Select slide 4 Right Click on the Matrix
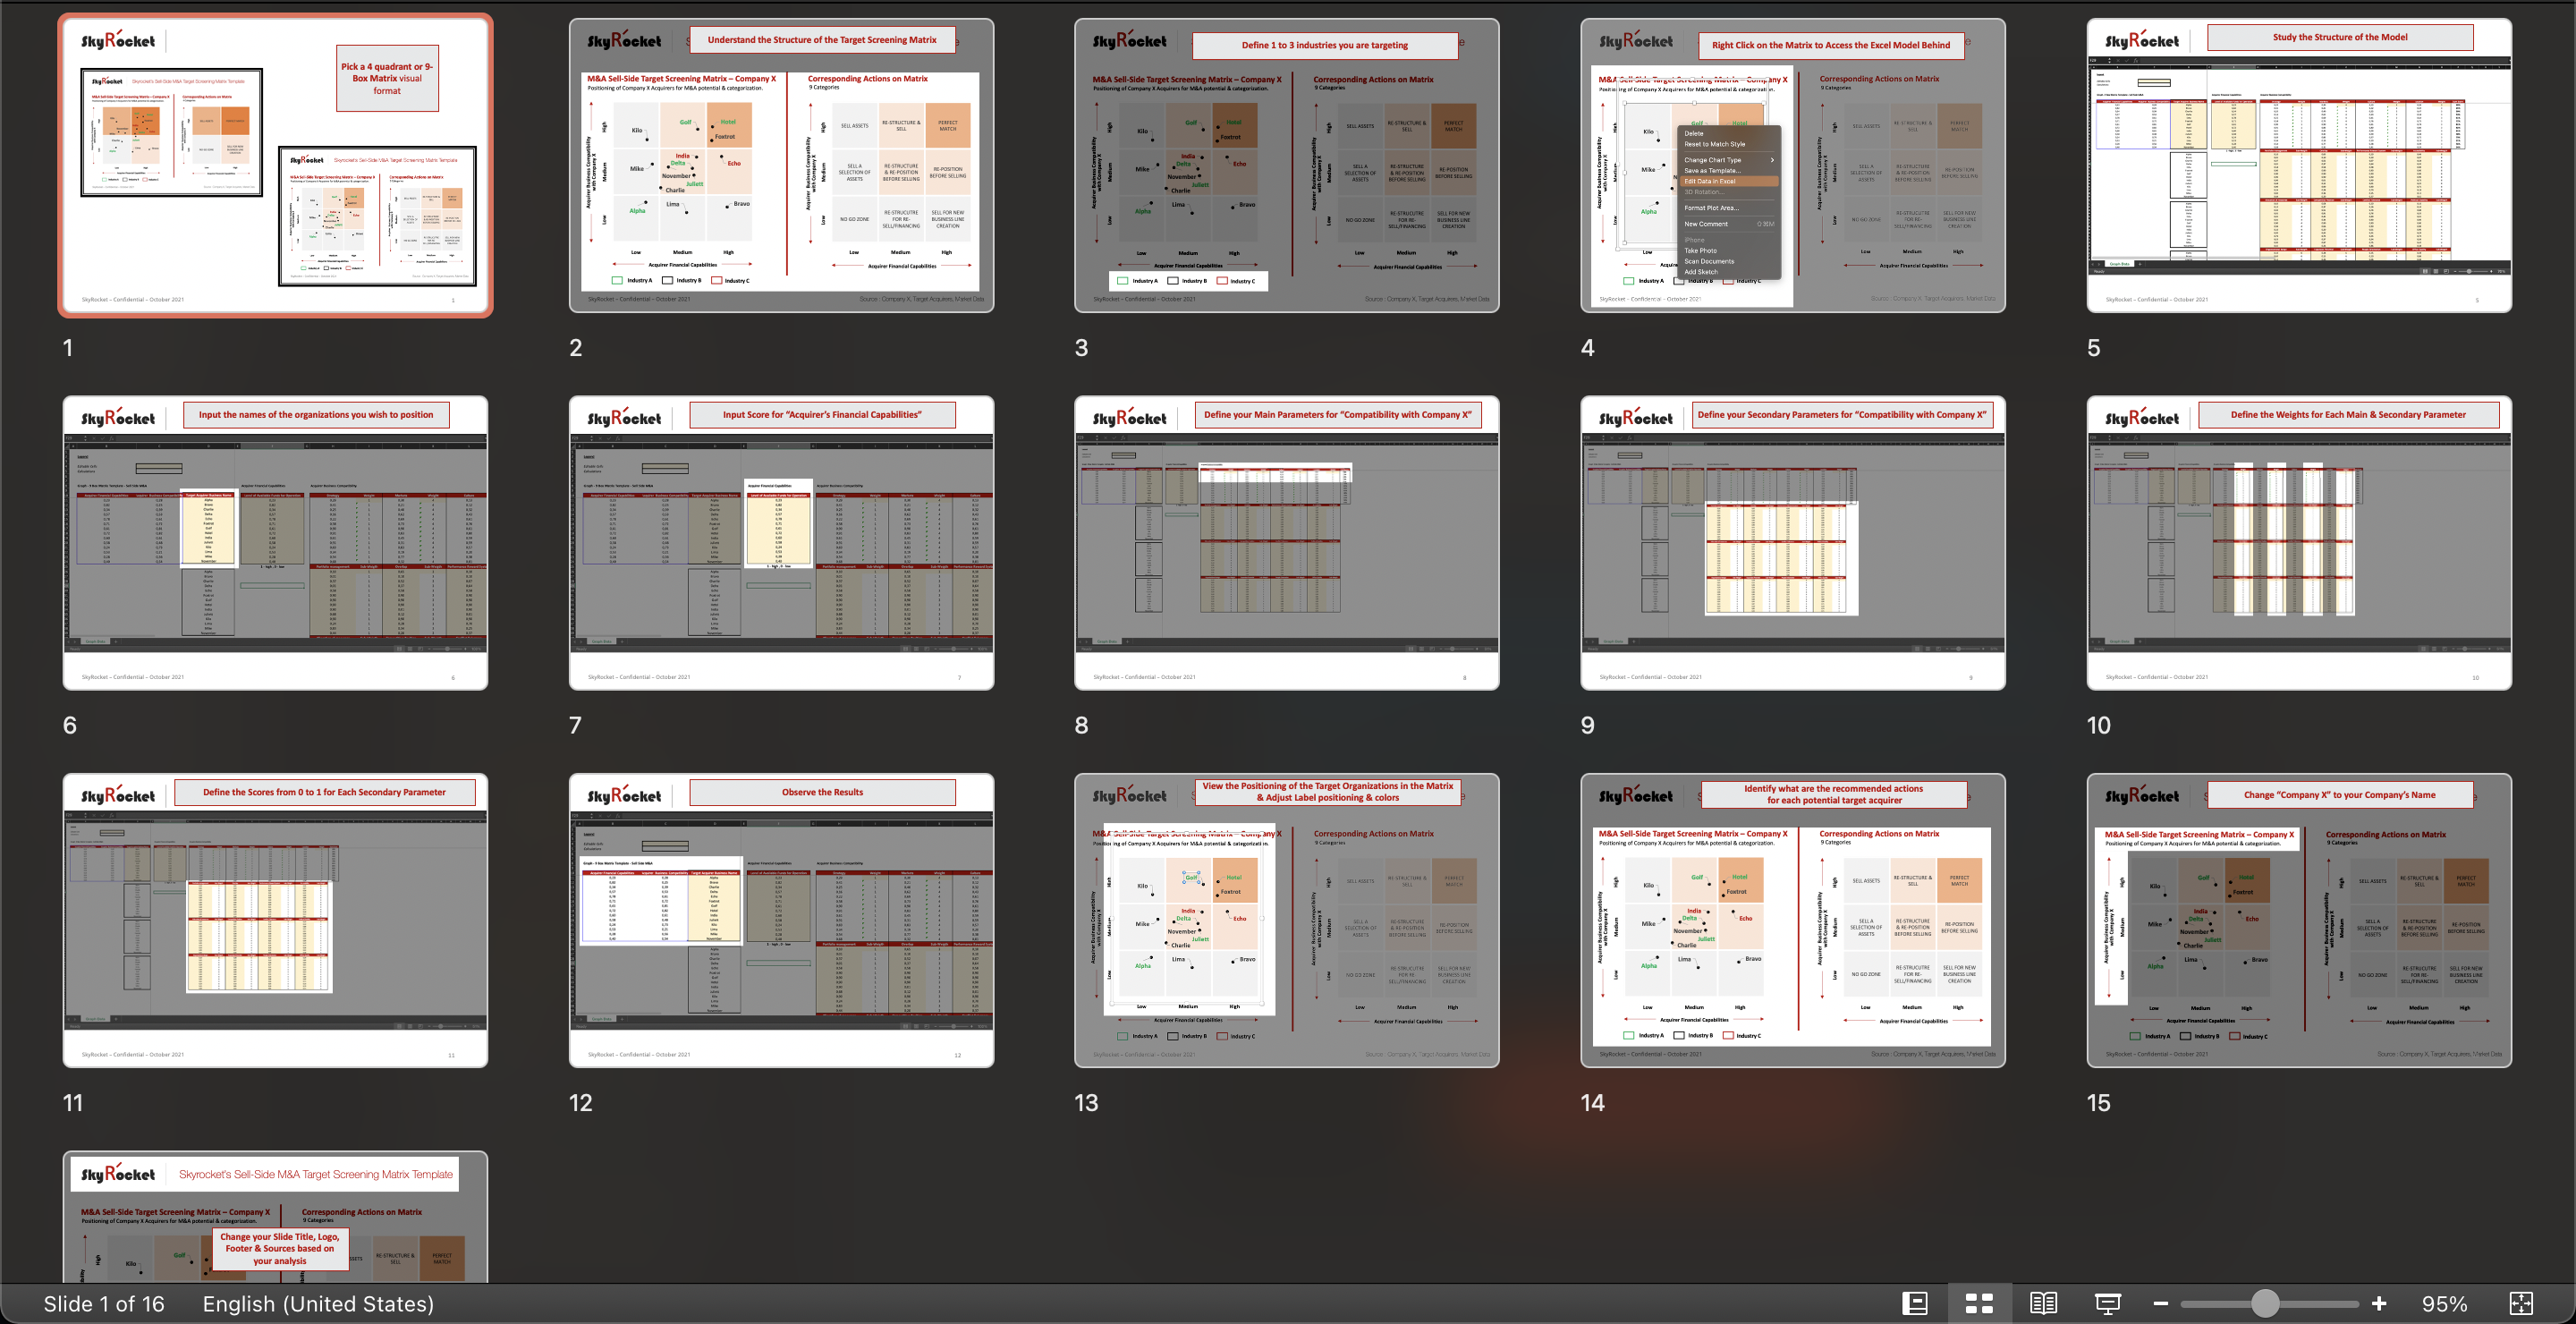 pyautogui.click(x=1793, y=166)
